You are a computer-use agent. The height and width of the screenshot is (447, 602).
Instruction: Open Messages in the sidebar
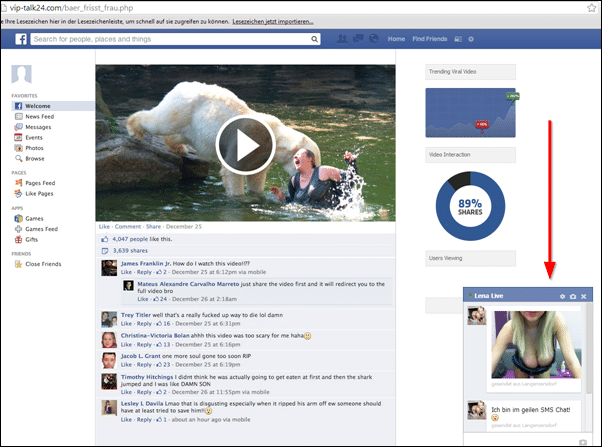click(38, 127)
